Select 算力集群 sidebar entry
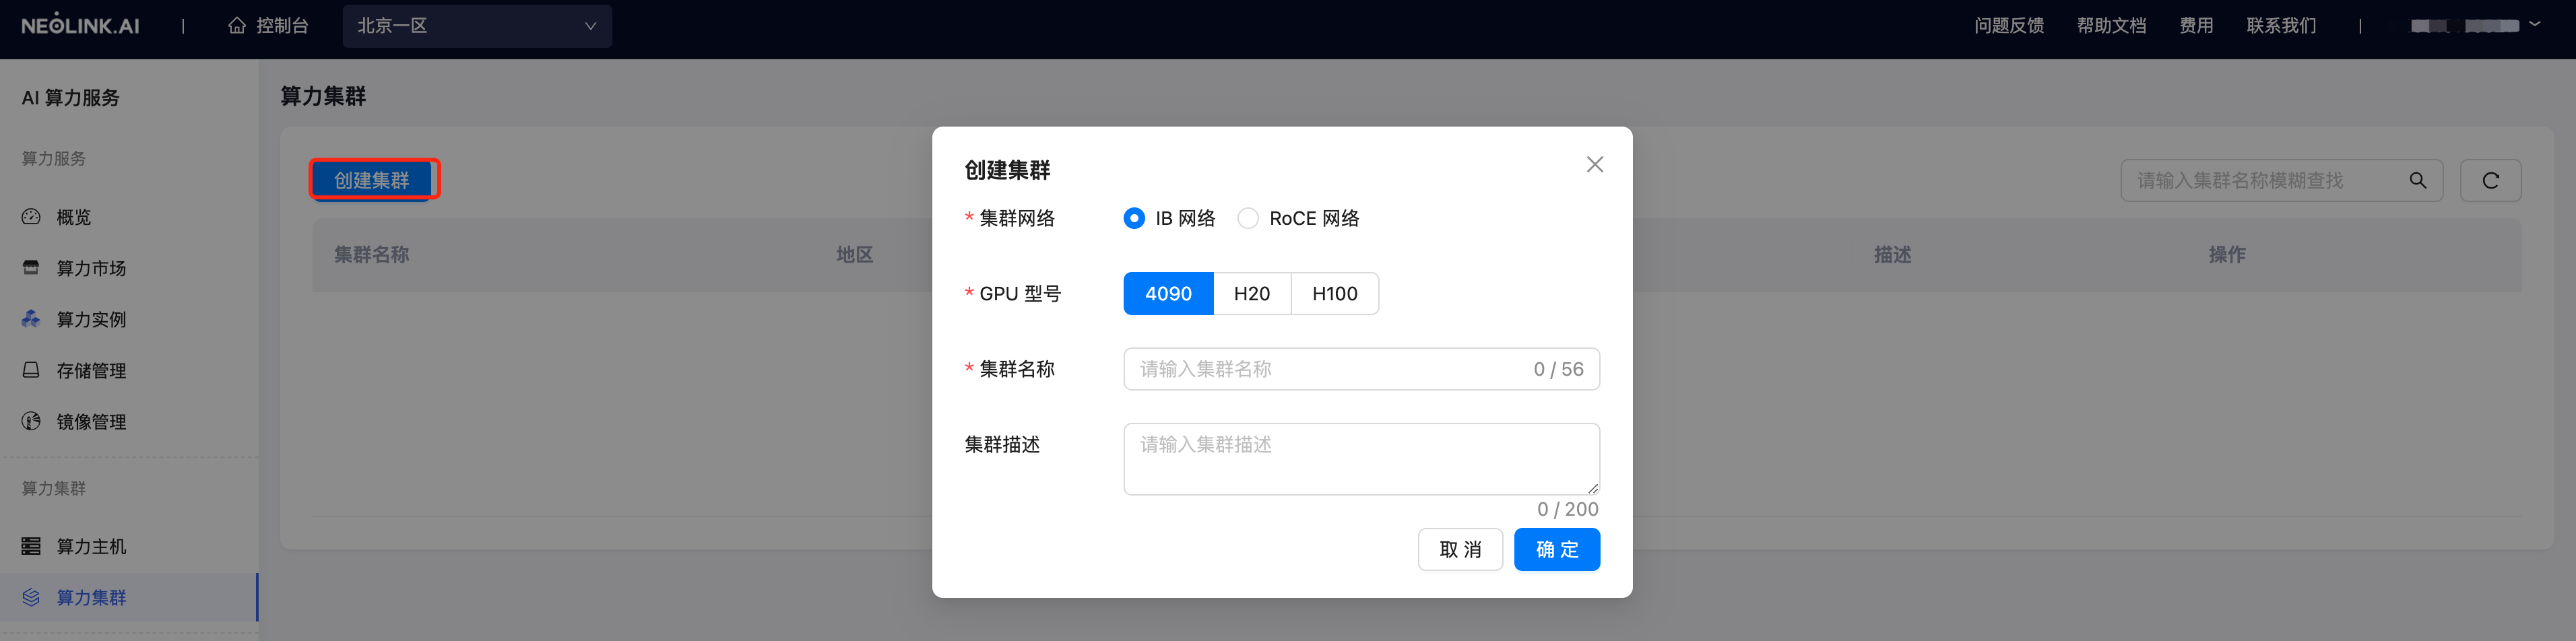 coord(129,597)
